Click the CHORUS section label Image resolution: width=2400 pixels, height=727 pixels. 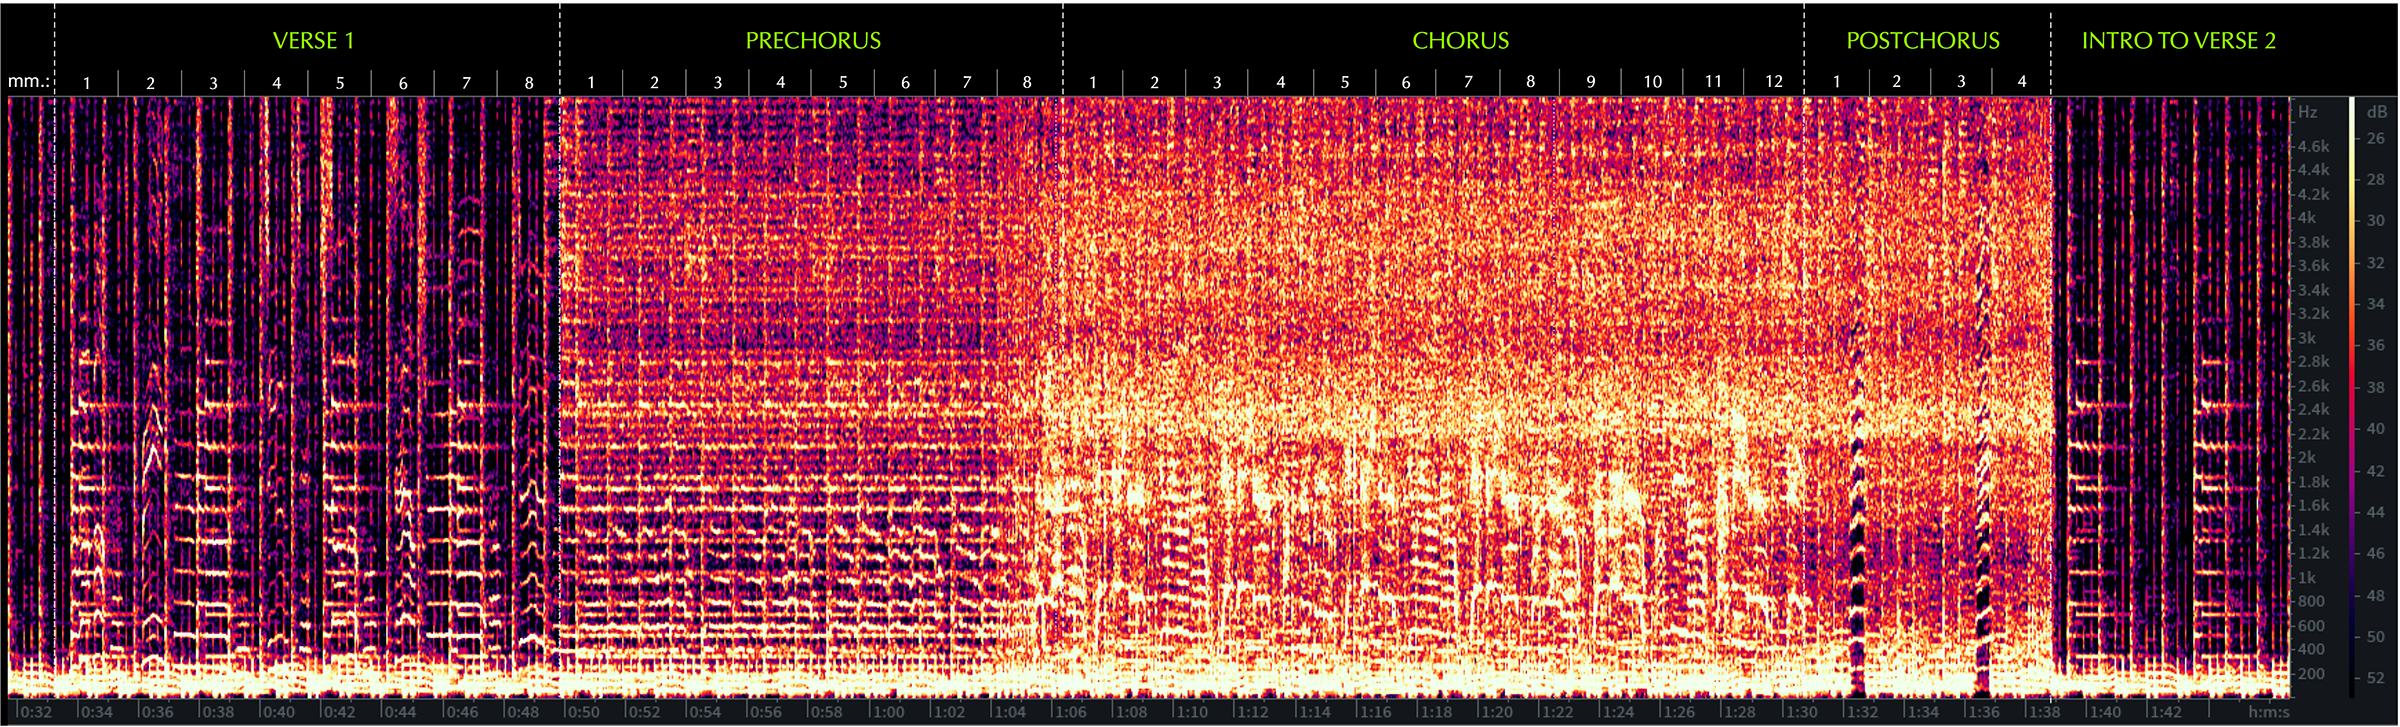click(x=1460, y=41)
